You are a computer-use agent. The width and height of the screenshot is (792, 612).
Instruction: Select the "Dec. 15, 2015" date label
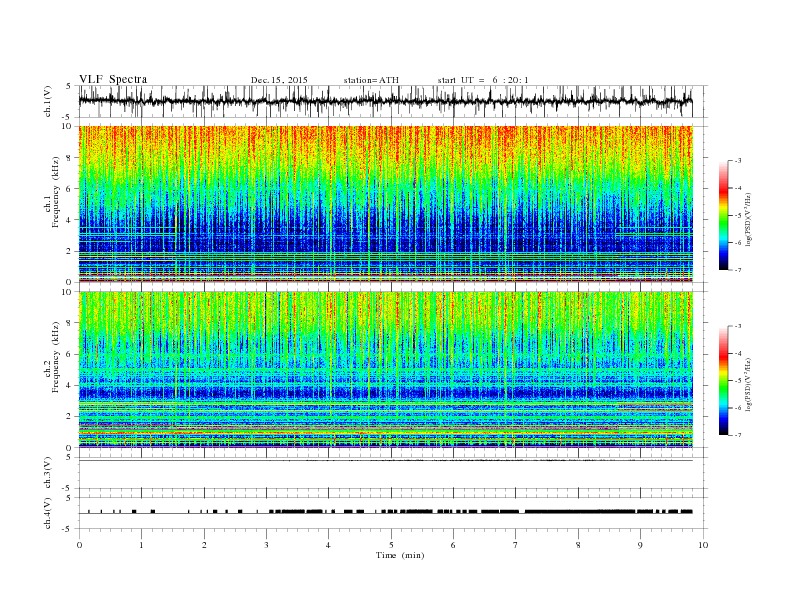pos(279,80)
